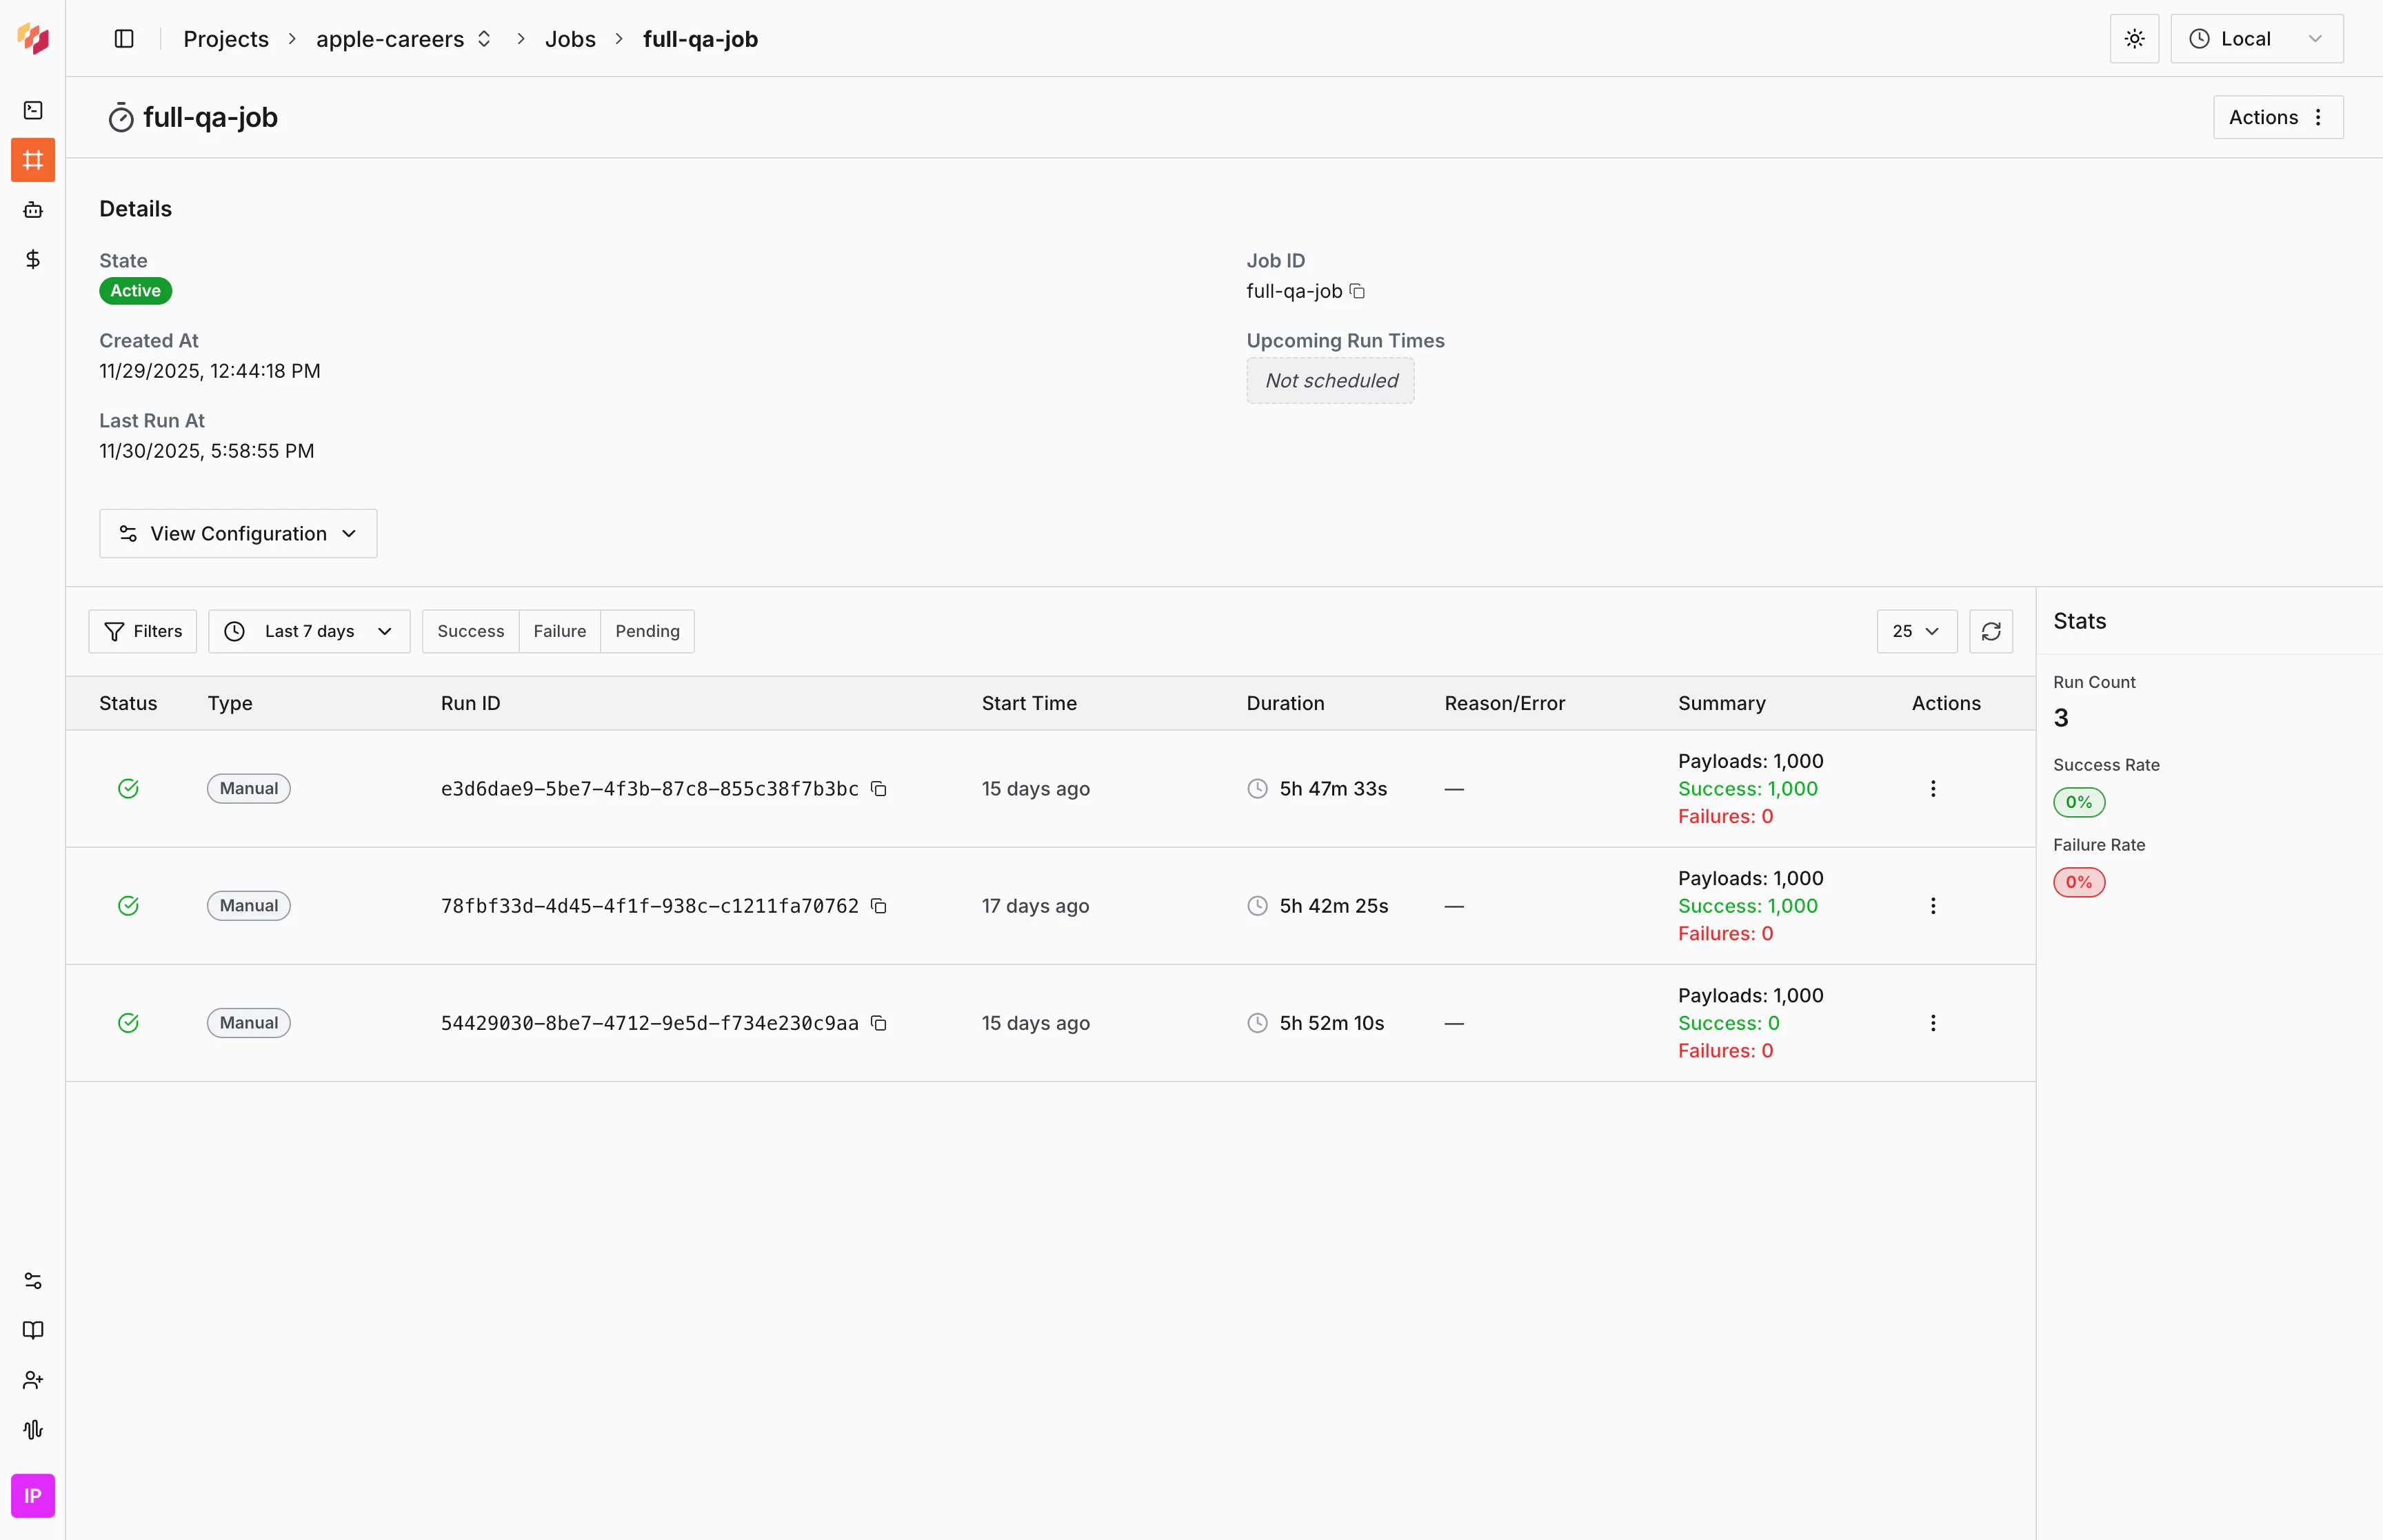Click success status icon of run 54429030
The image size is (2383, 1540).
coord(128,1023)
